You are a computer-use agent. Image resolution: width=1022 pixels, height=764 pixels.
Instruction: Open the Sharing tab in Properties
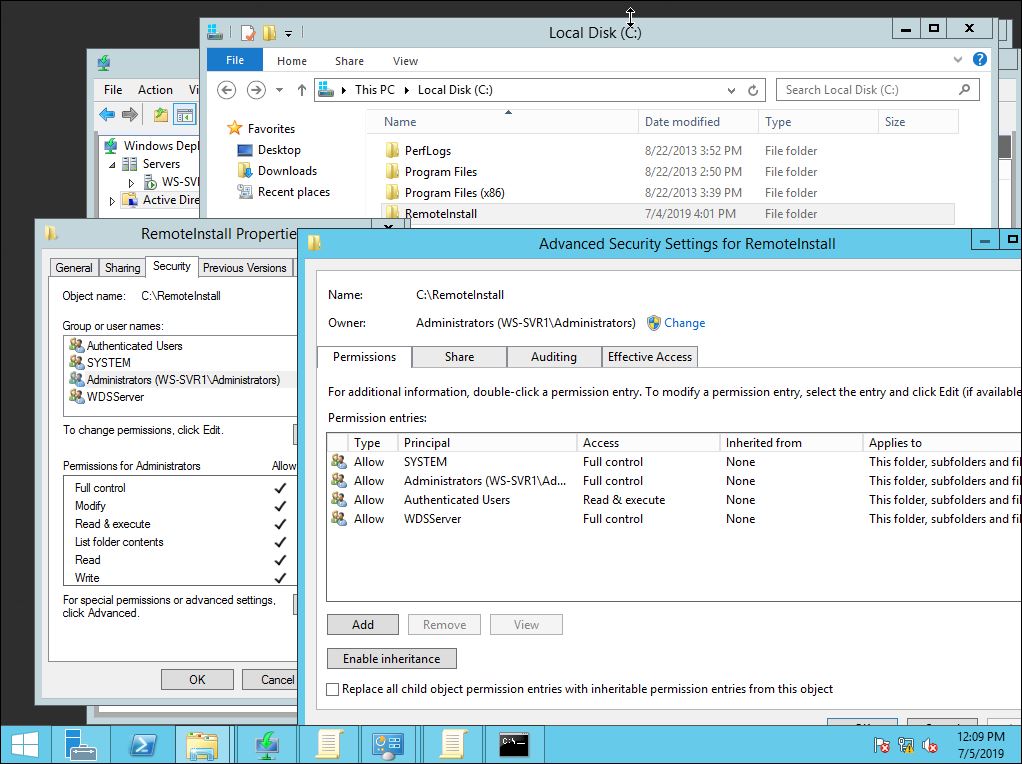point(123,267)
